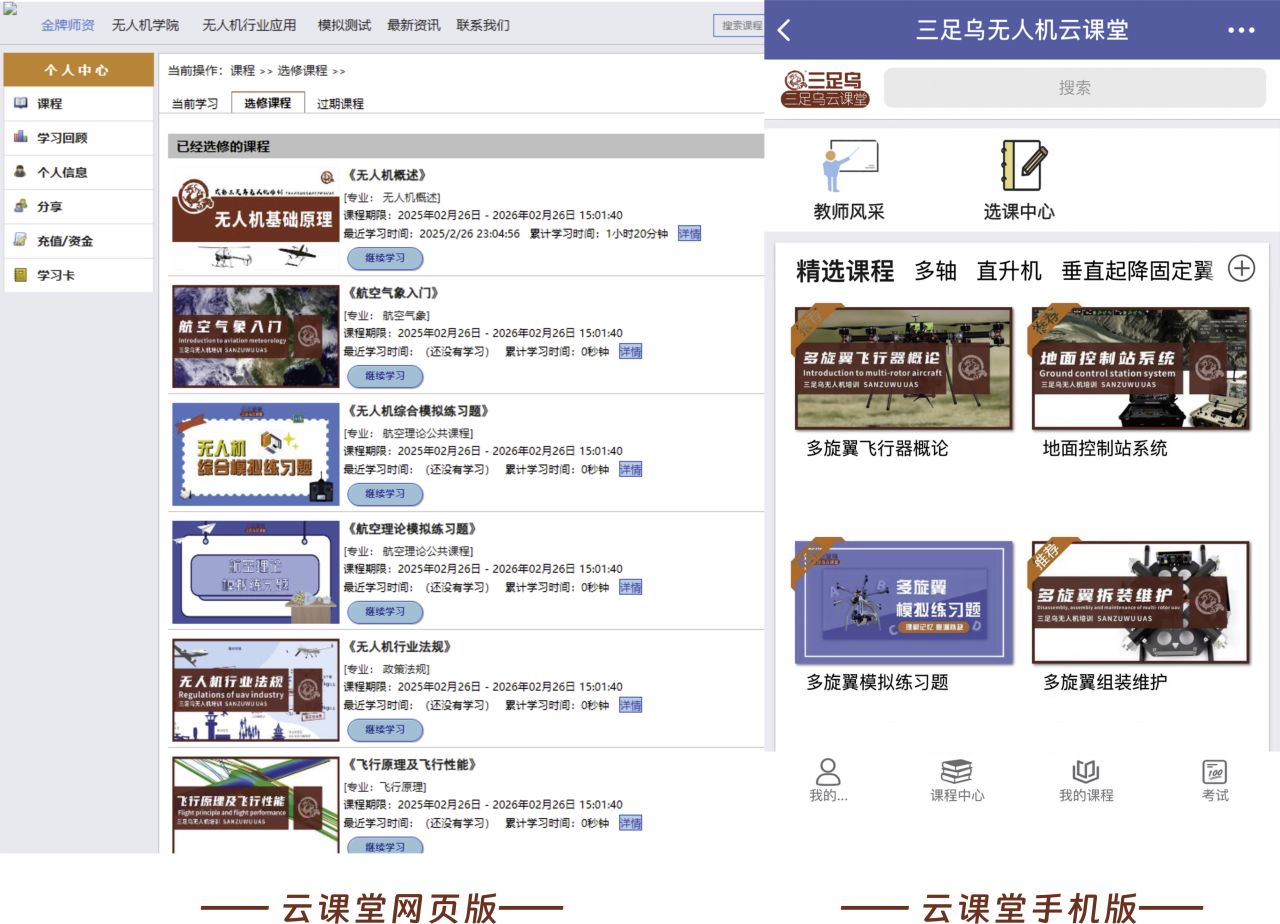Click 详情 link for 无人机概述 course
1280x924 pixels.
click(x=689, y=233)
